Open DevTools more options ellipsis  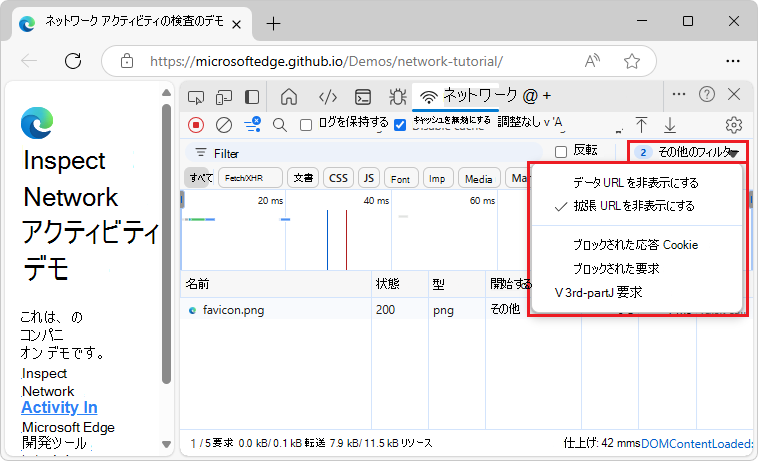679,94
